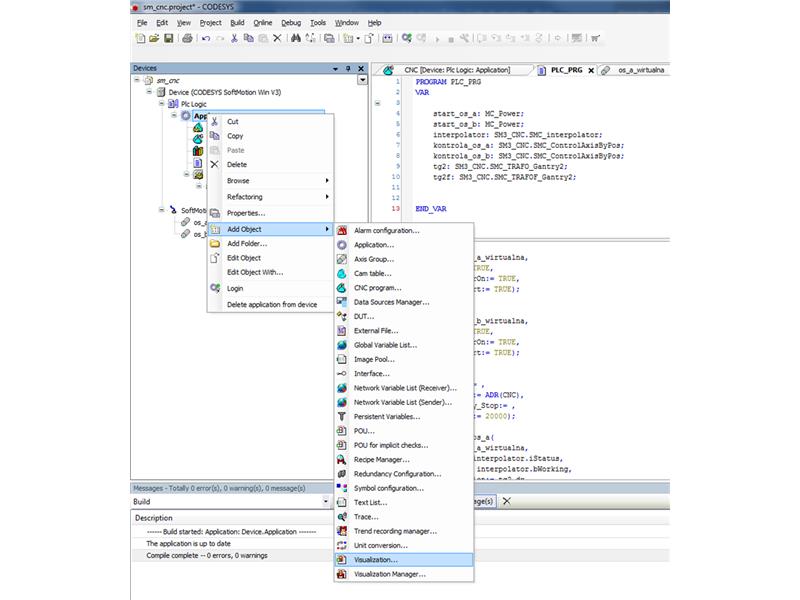This screenshot has height=600, width=800.
Task: Click Copy in the context menu
Action: coord(270,136)
